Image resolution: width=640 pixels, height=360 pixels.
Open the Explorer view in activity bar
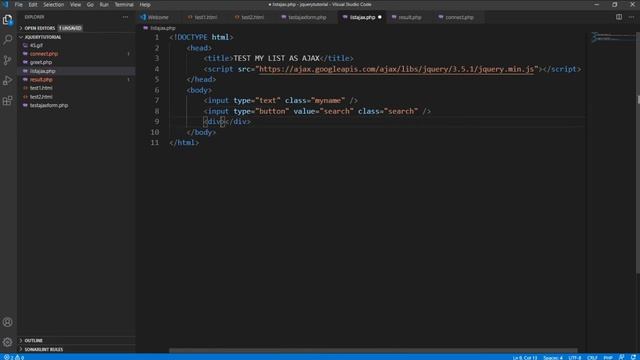(x=7, y=20)
